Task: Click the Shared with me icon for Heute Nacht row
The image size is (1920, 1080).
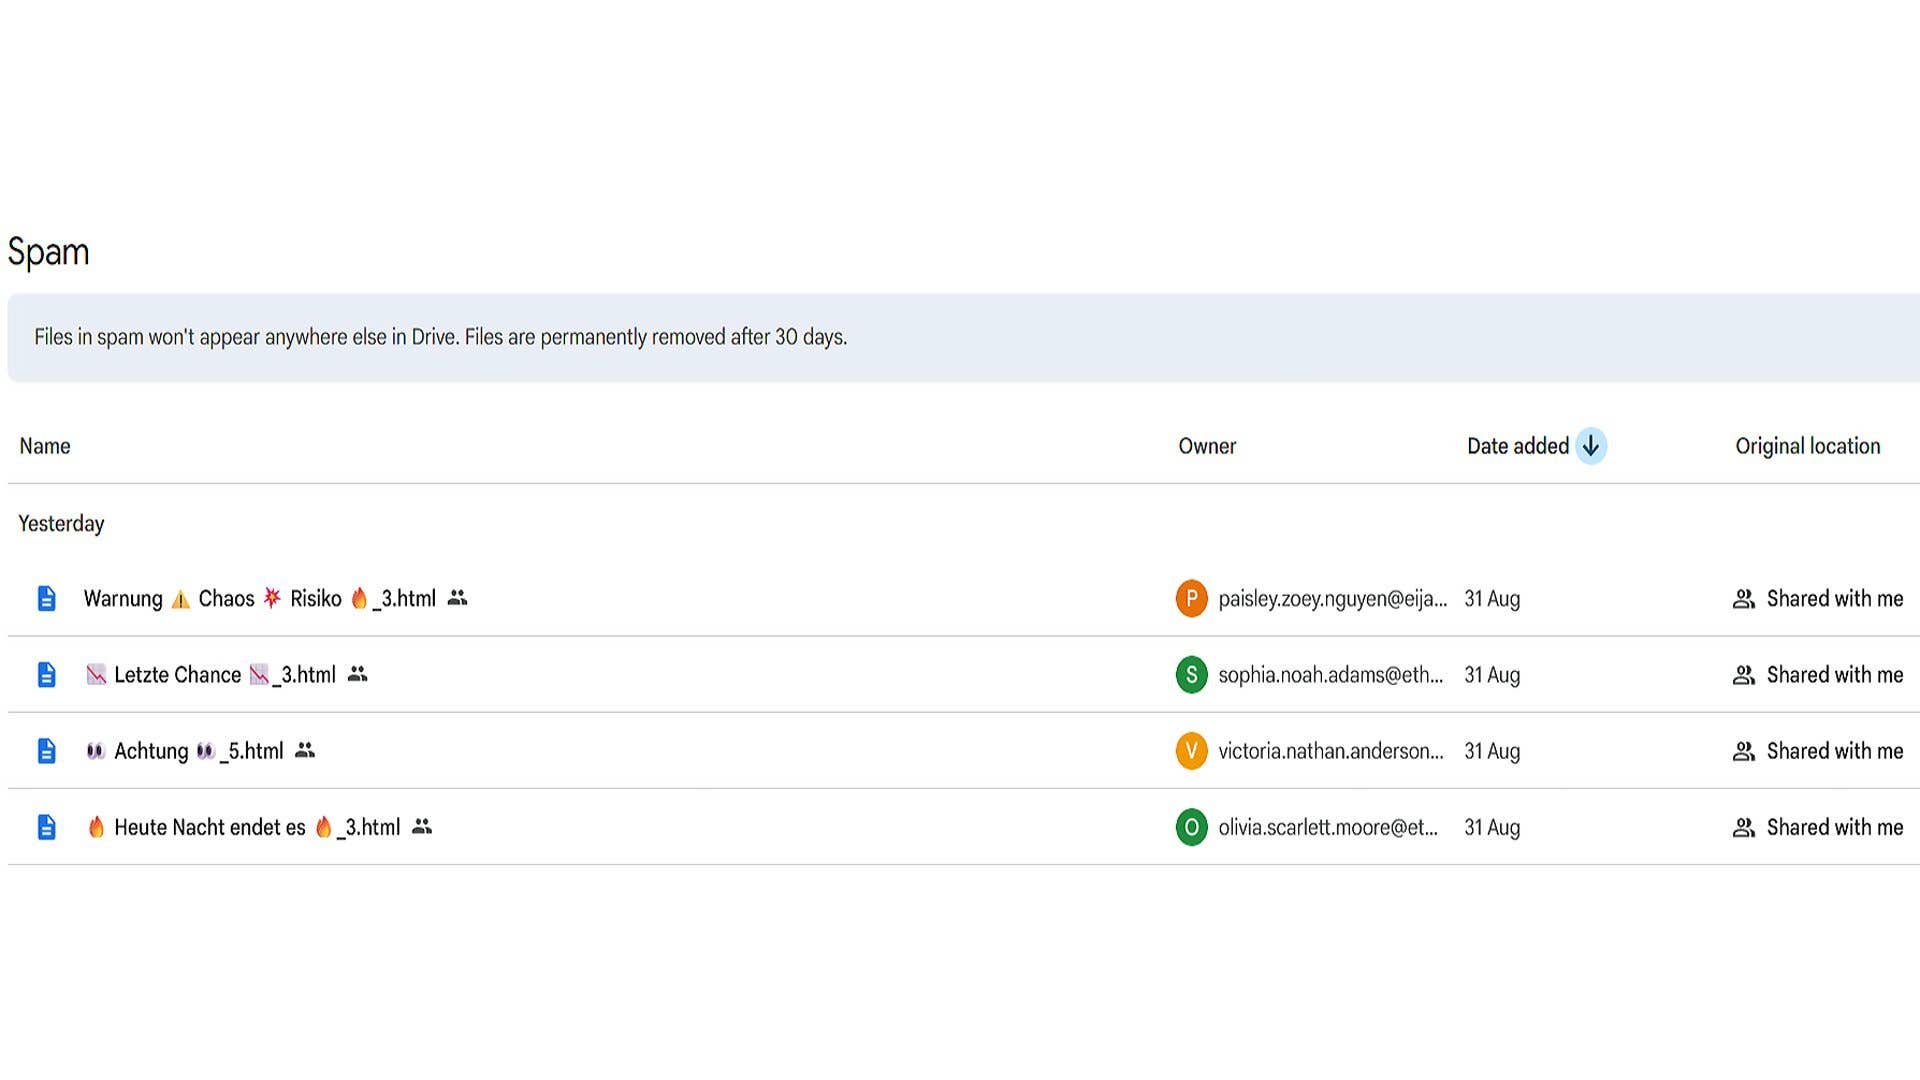Action: point(1743,827)
